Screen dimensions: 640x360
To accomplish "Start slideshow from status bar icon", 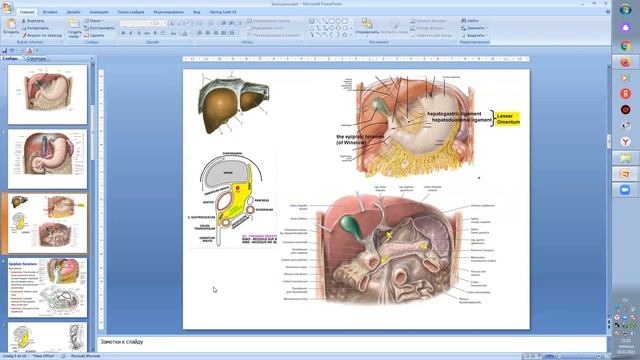I will 540,356.
